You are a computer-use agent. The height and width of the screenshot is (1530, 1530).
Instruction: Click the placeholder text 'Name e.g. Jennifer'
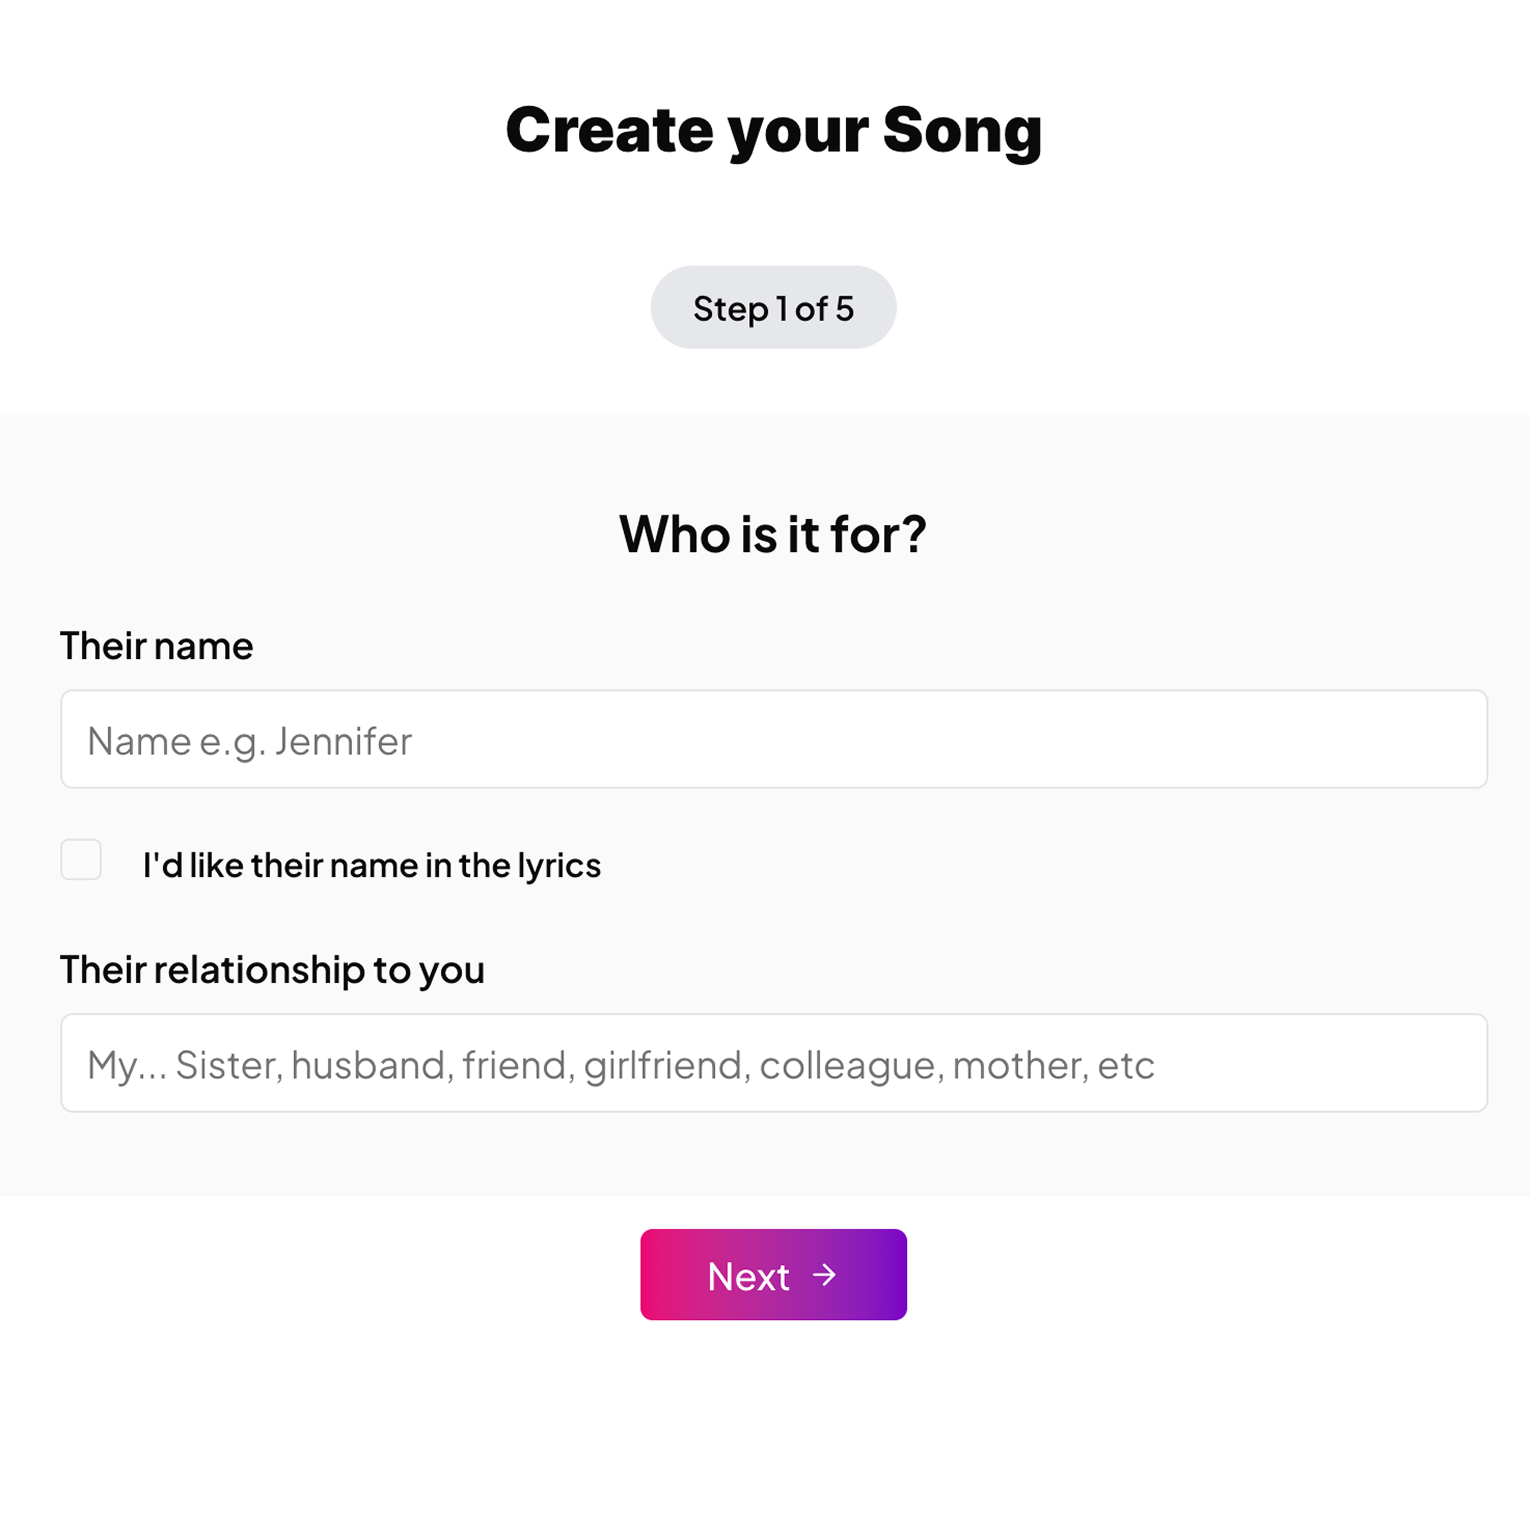coord(248,741)
